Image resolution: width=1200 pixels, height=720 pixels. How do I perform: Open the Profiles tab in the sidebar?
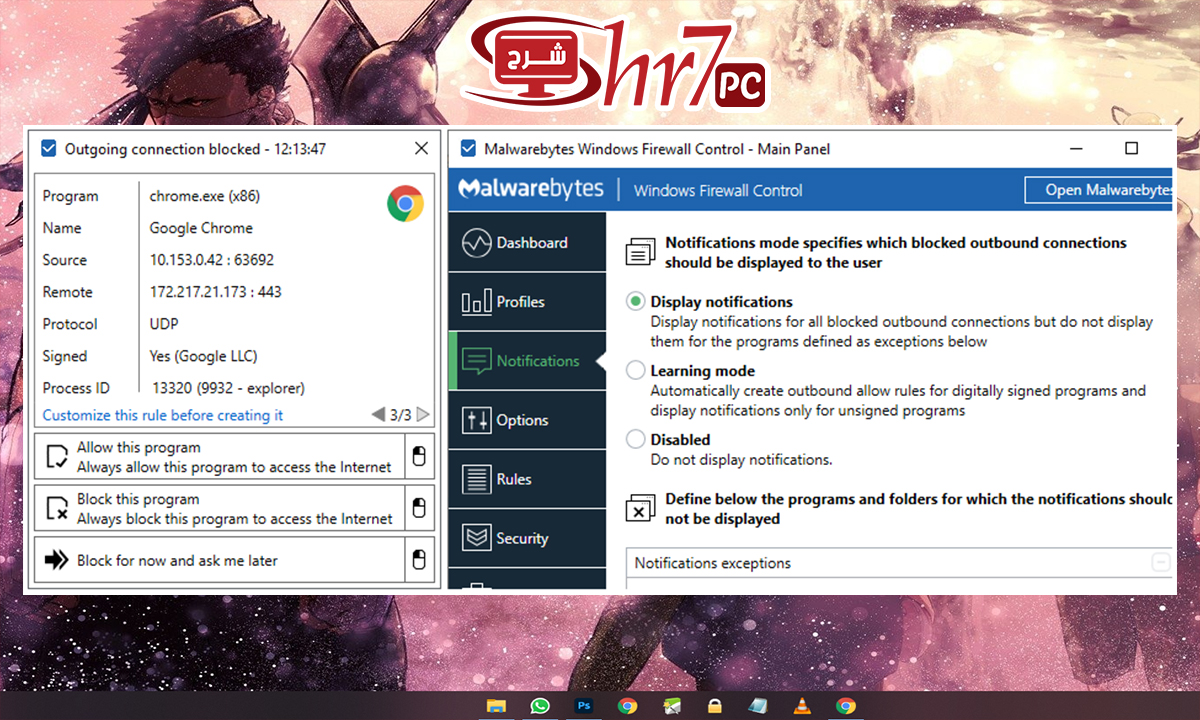[527, 301]
